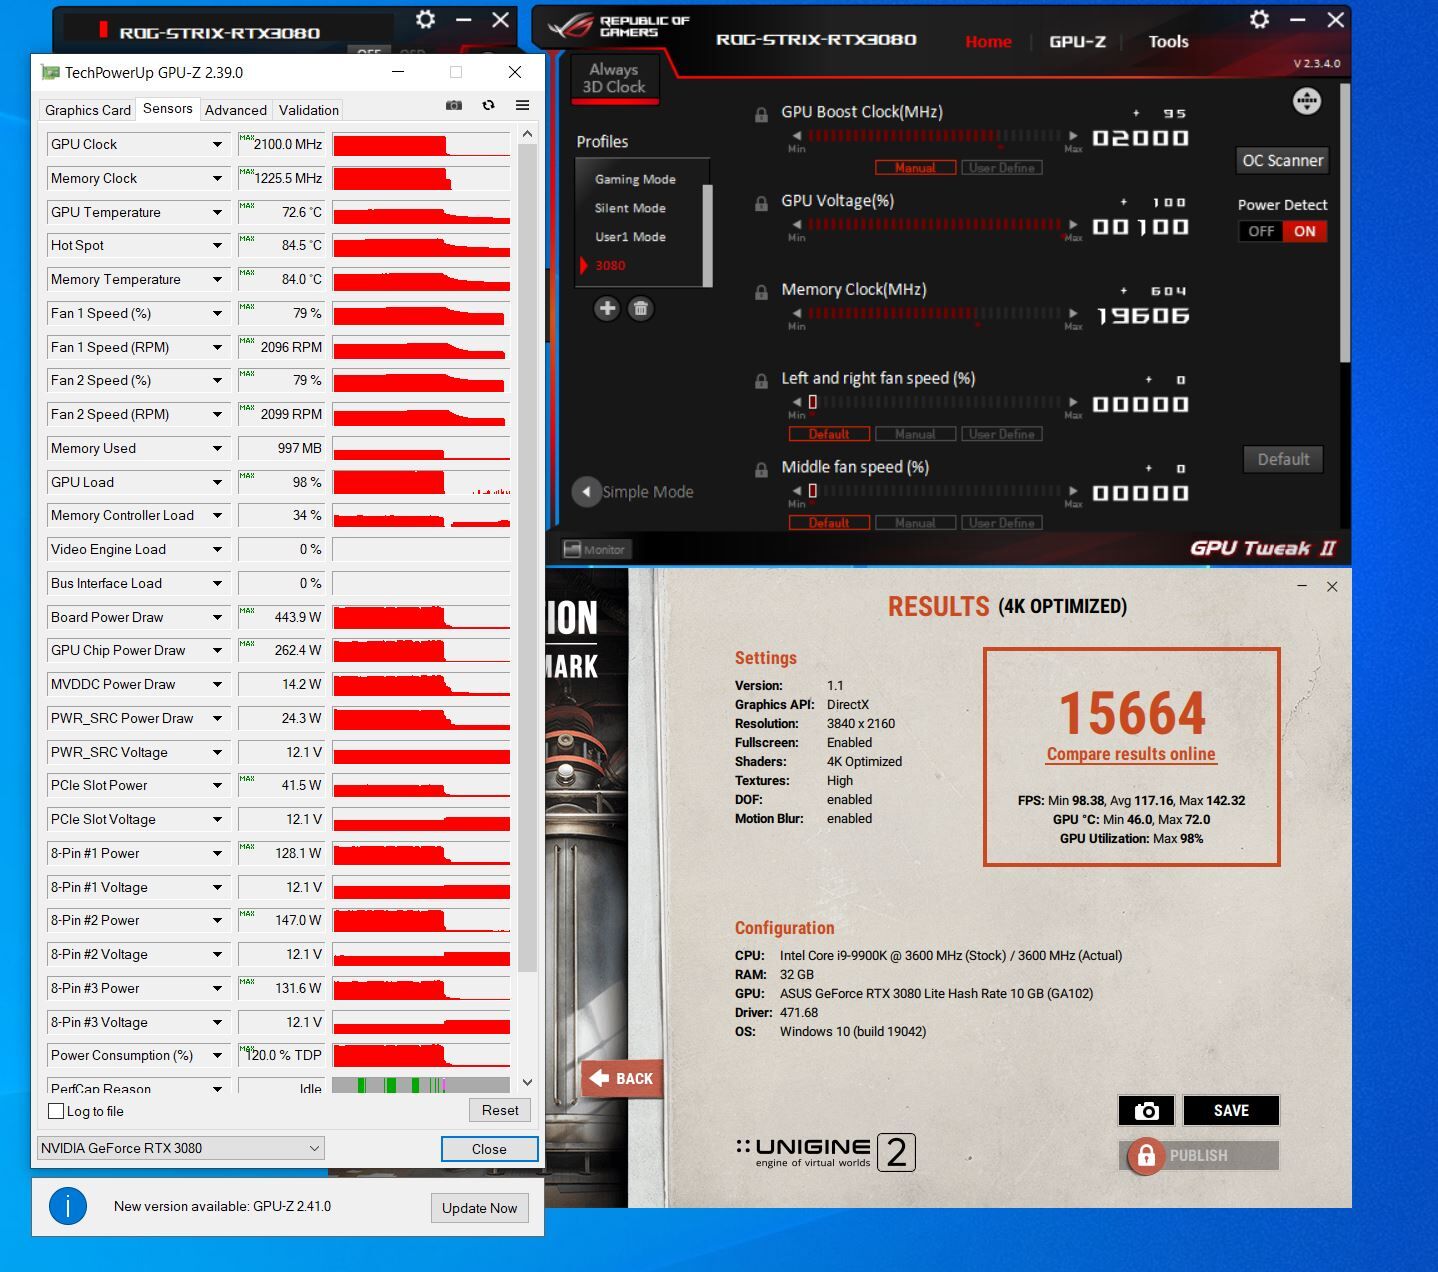Open GPU Clock sensor dropdown
Viewport: 1438px width, 1272px height.
217,145
